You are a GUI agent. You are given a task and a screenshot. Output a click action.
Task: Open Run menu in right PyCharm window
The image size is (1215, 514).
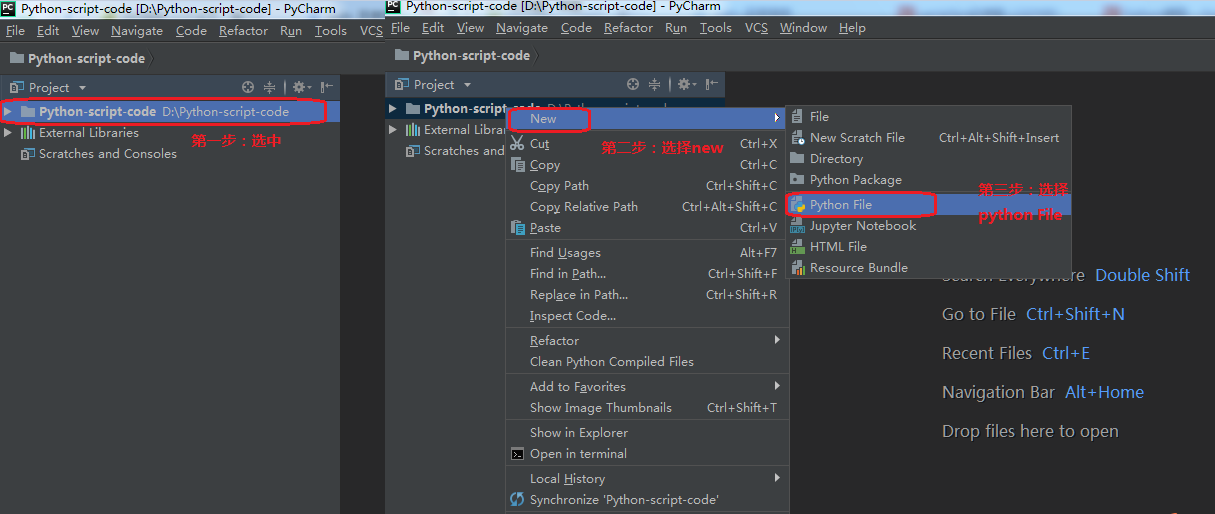pyautogui.click(x=676, y=28)
